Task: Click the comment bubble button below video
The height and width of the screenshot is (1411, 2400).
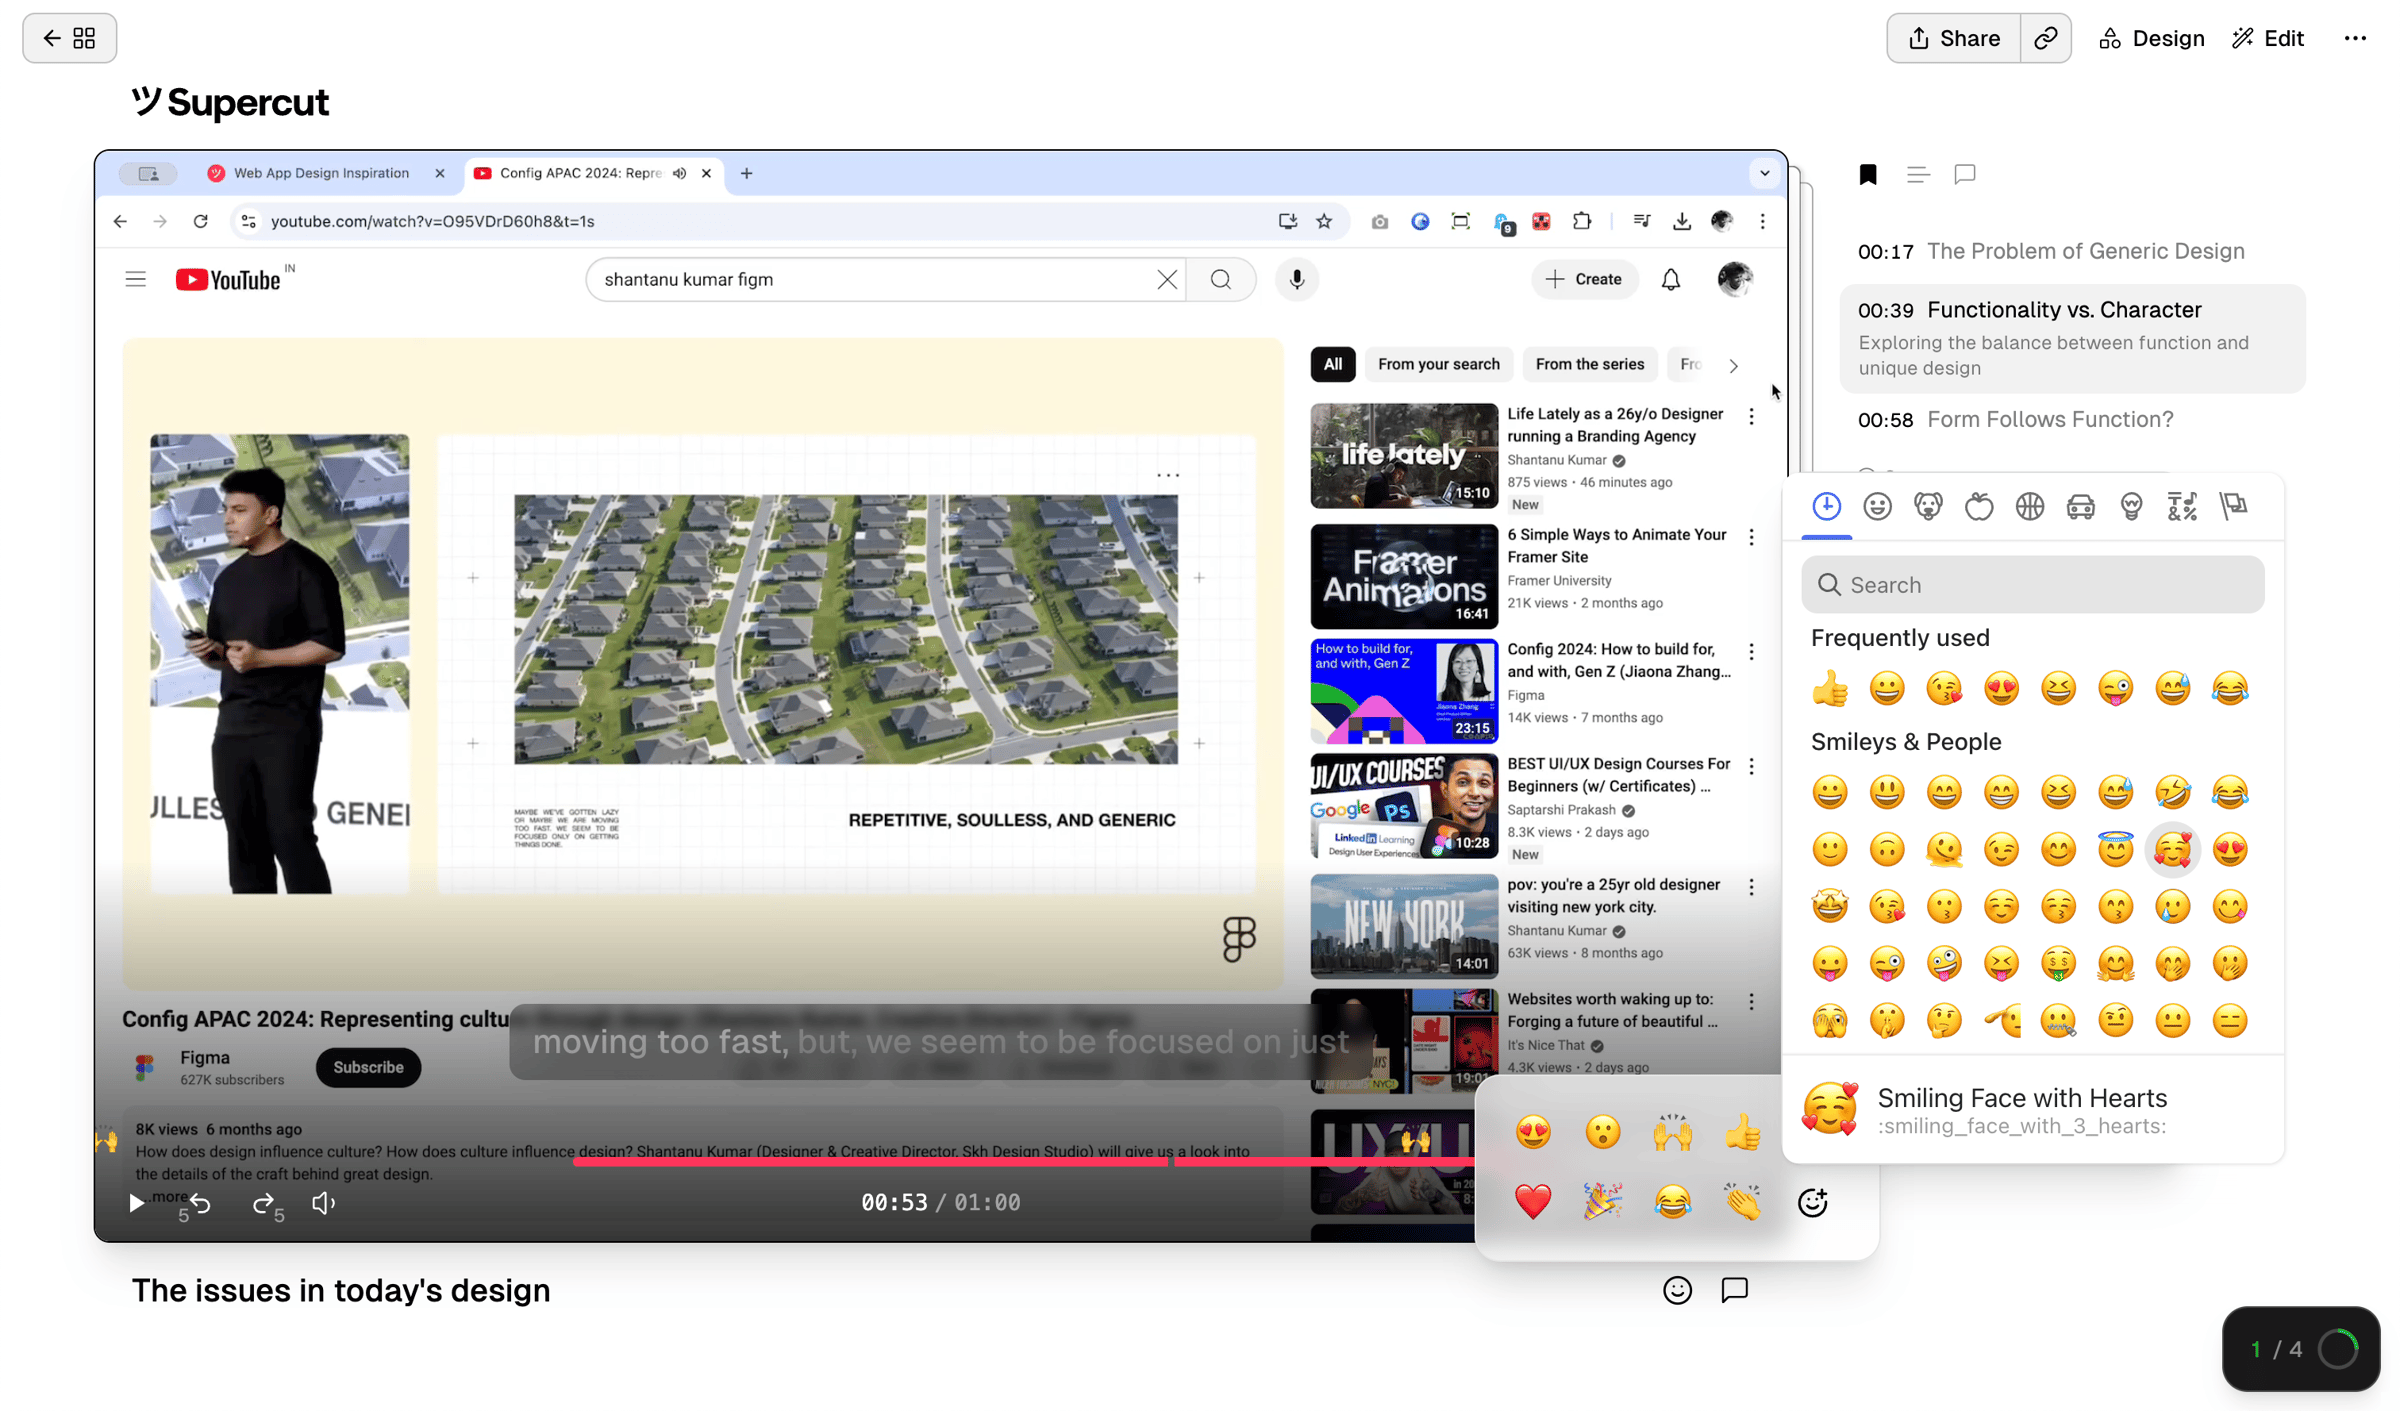Action: (1734, 1290)
